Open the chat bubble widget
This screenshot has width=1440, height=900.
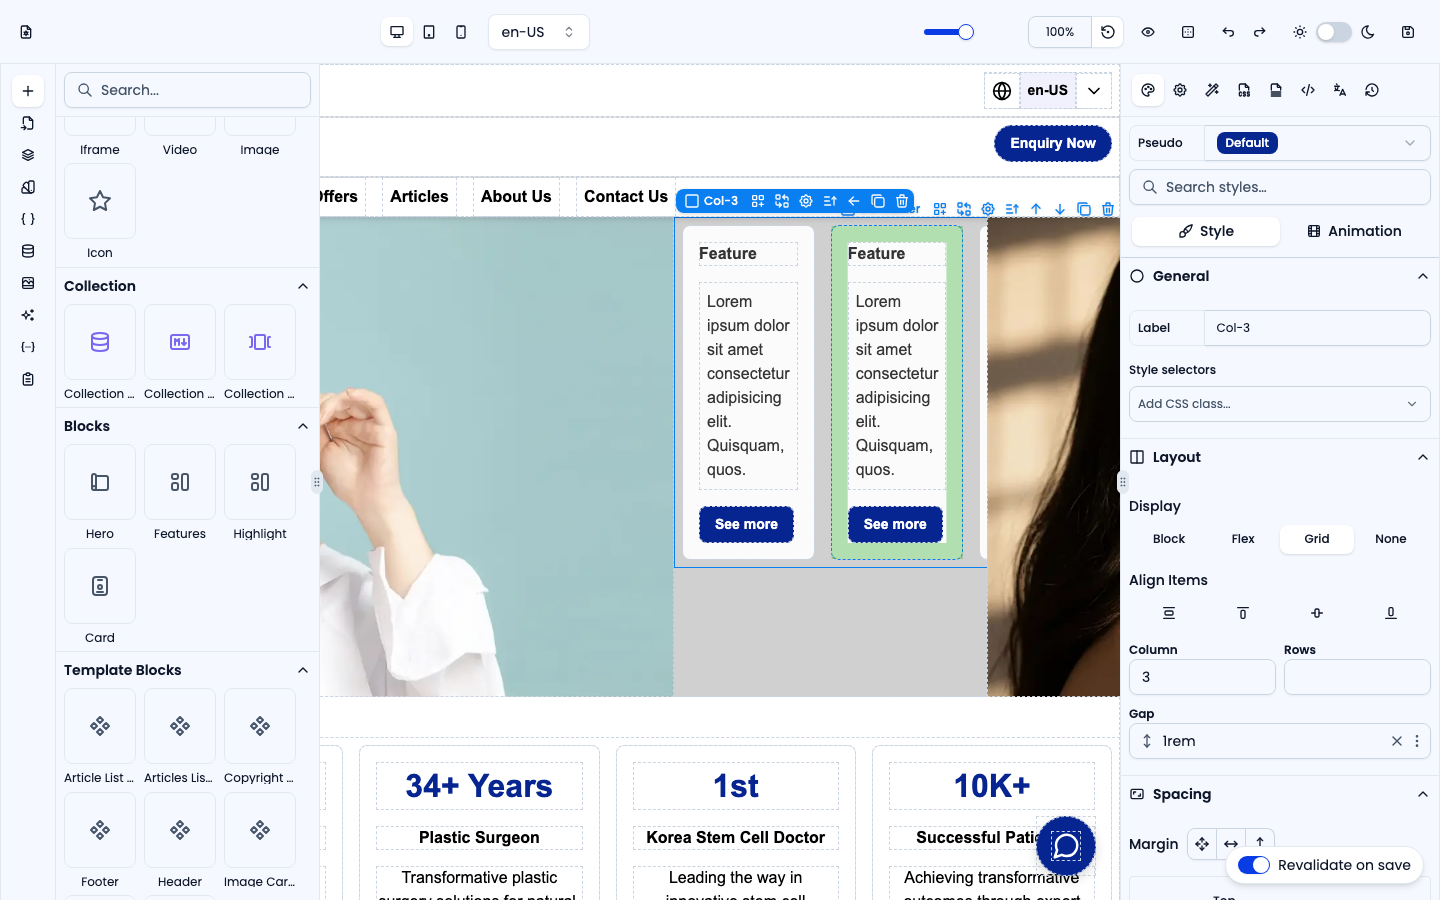[1066, 846]
